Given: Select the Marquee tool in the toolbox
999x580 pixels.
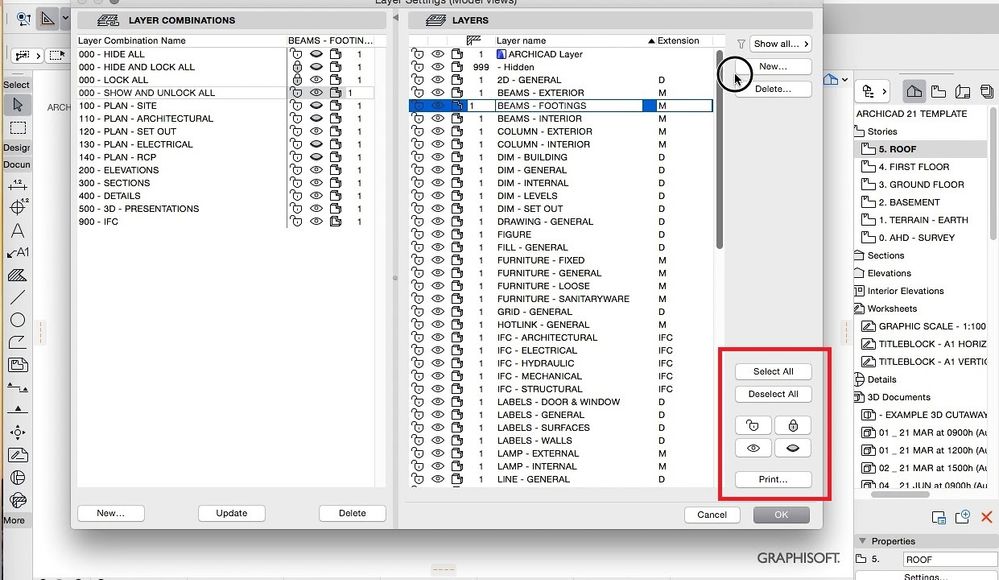Looking at the screenshot, I should (x=17, y=128).
